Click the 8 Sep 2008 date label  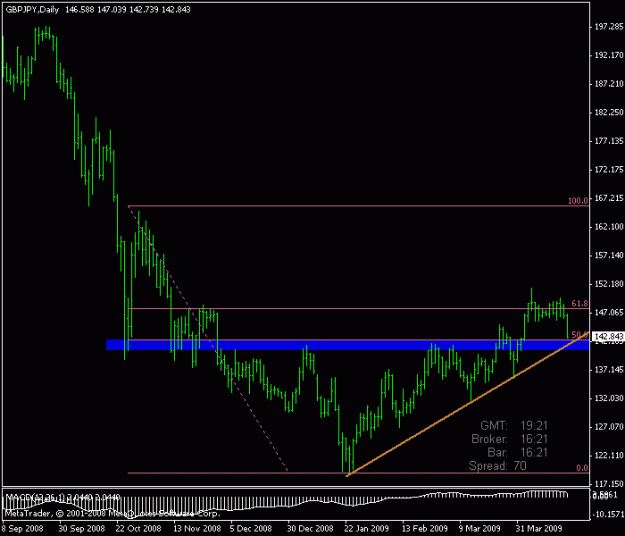(x=23, y=529)
